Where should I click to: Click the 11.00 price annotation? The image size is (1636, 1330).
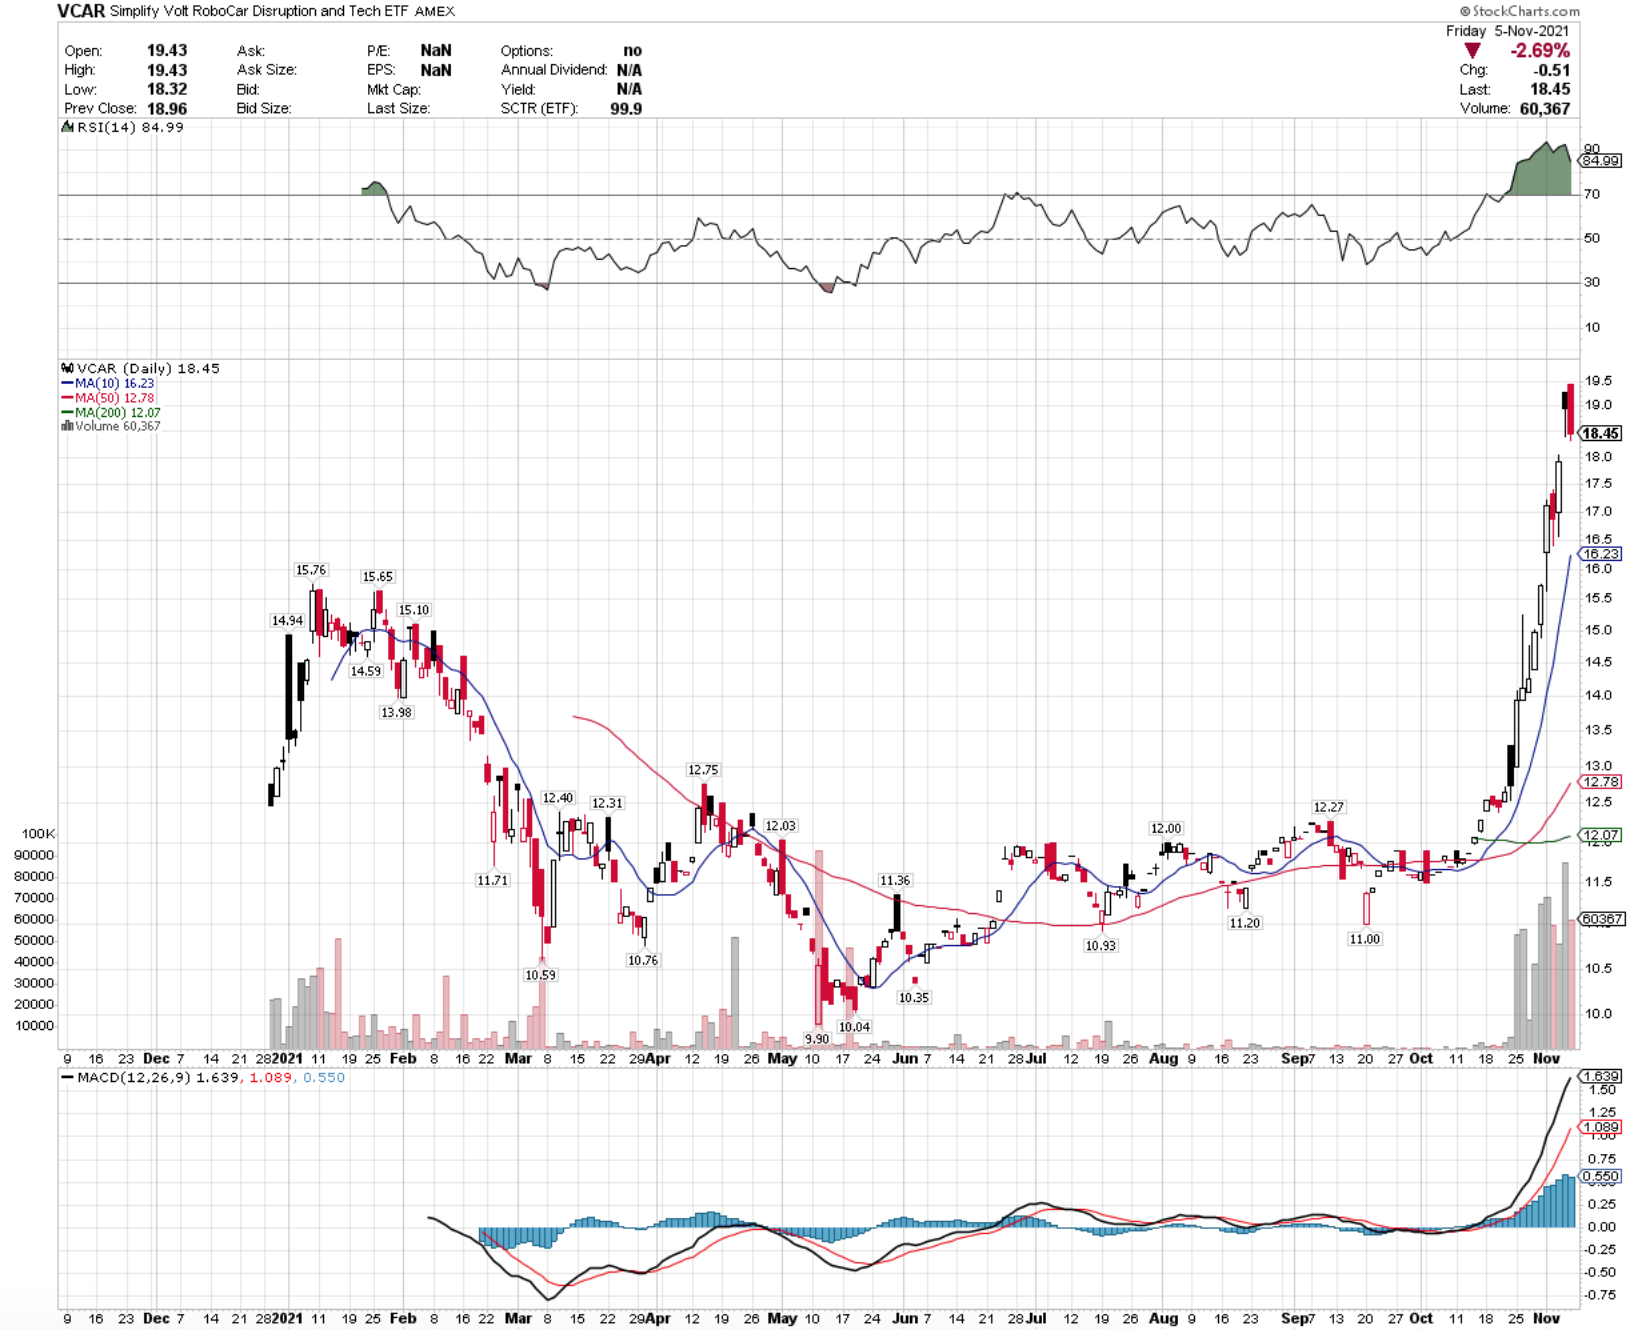(1365, 939)
